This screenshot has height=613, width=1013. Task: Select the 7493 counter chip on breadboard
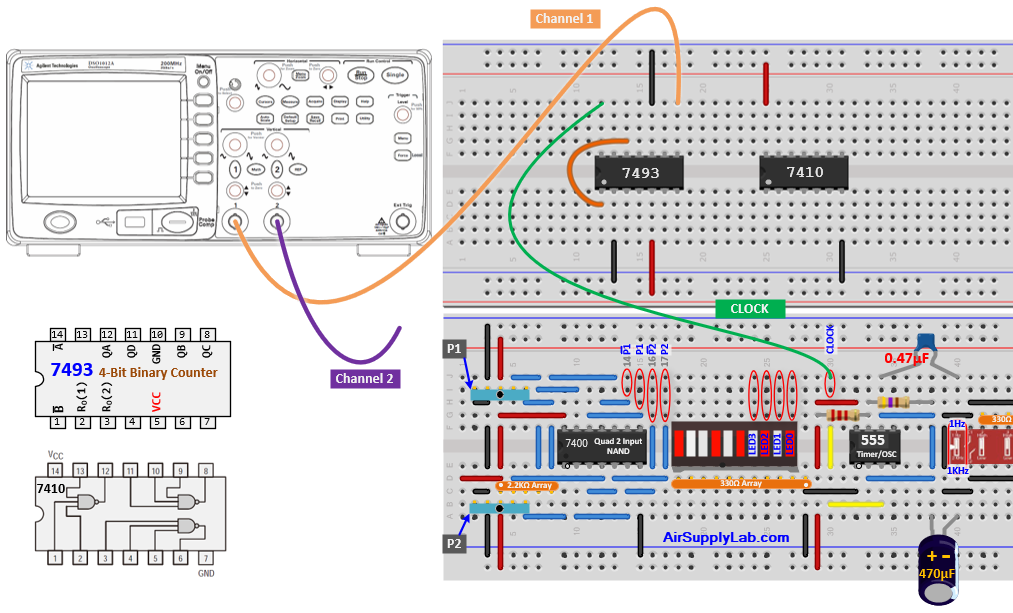point(640,173)
